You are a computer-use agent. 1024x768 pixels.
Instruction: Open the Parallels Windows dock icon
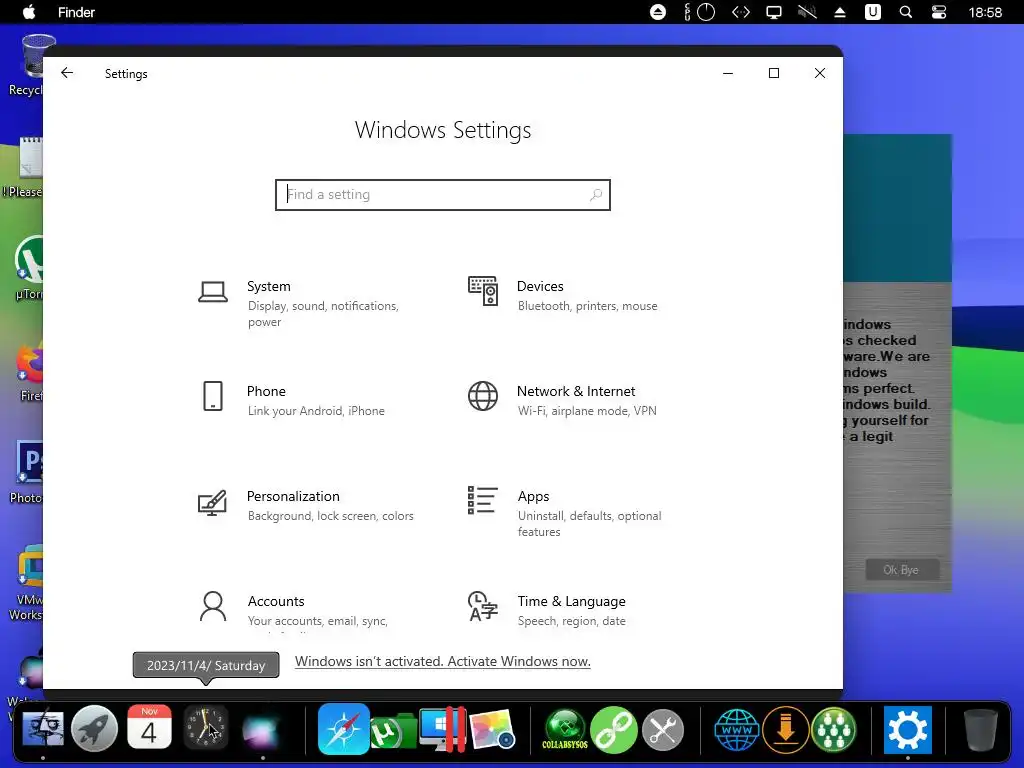[x=442, y=728]
